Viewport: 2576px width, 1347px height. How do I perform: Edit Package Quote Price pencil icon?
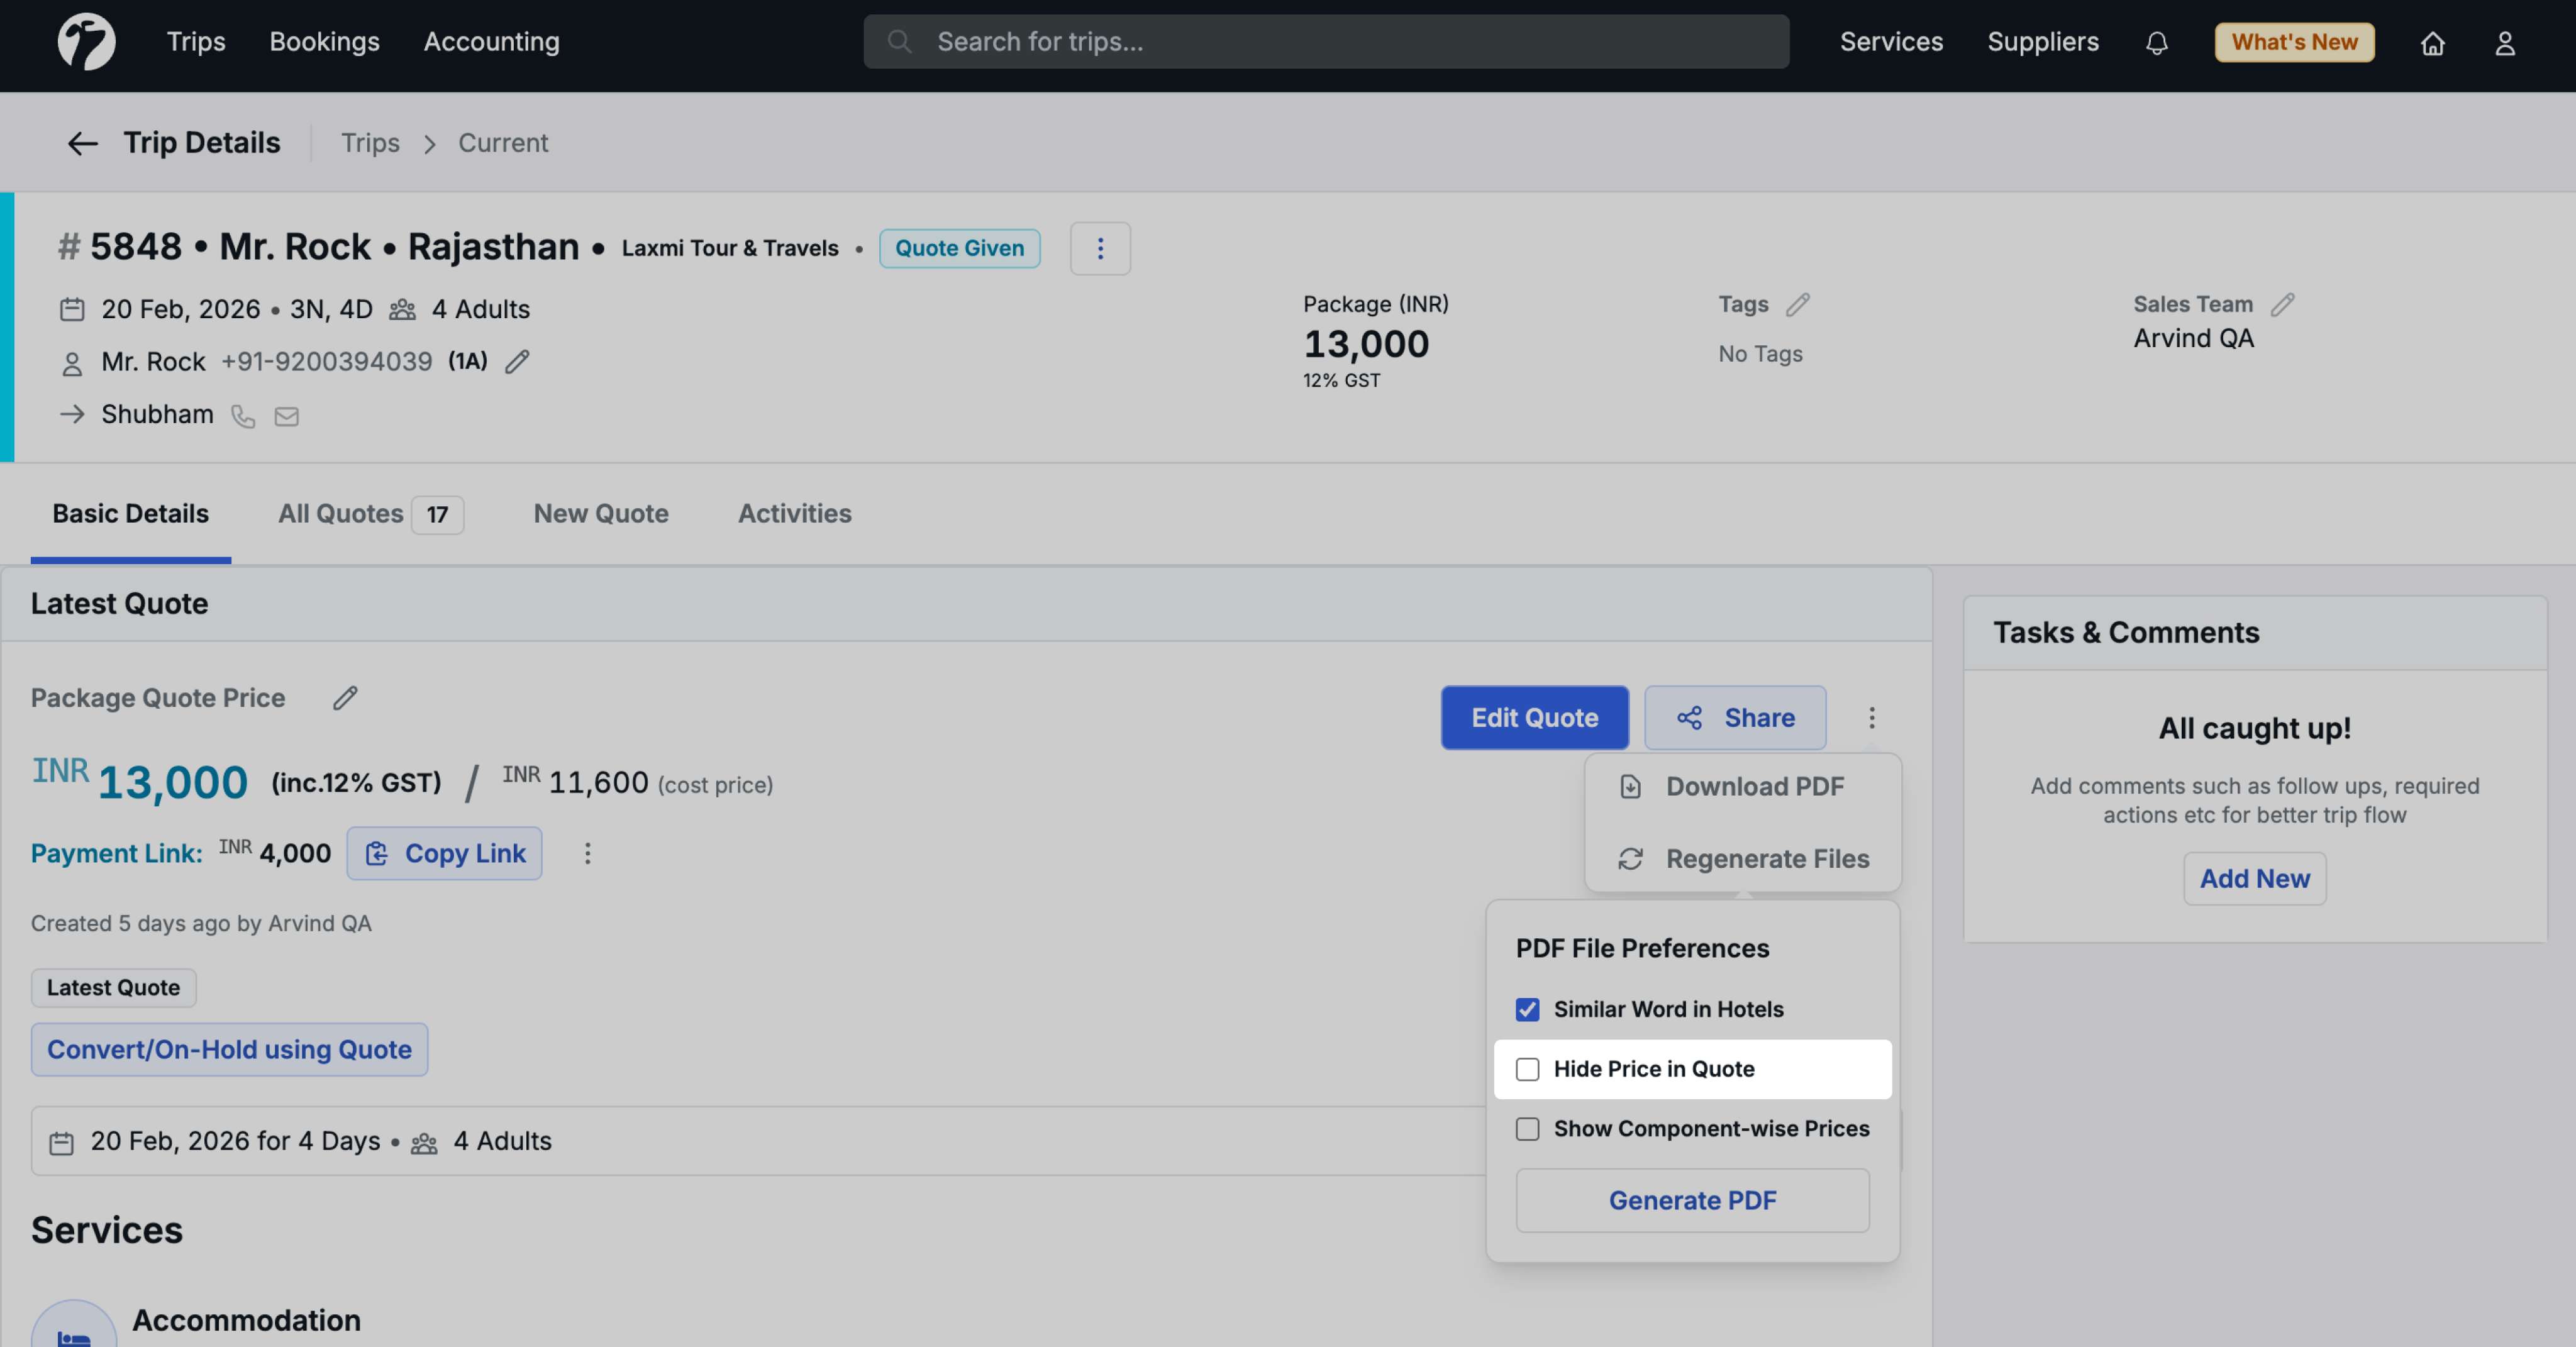point(345,698)
